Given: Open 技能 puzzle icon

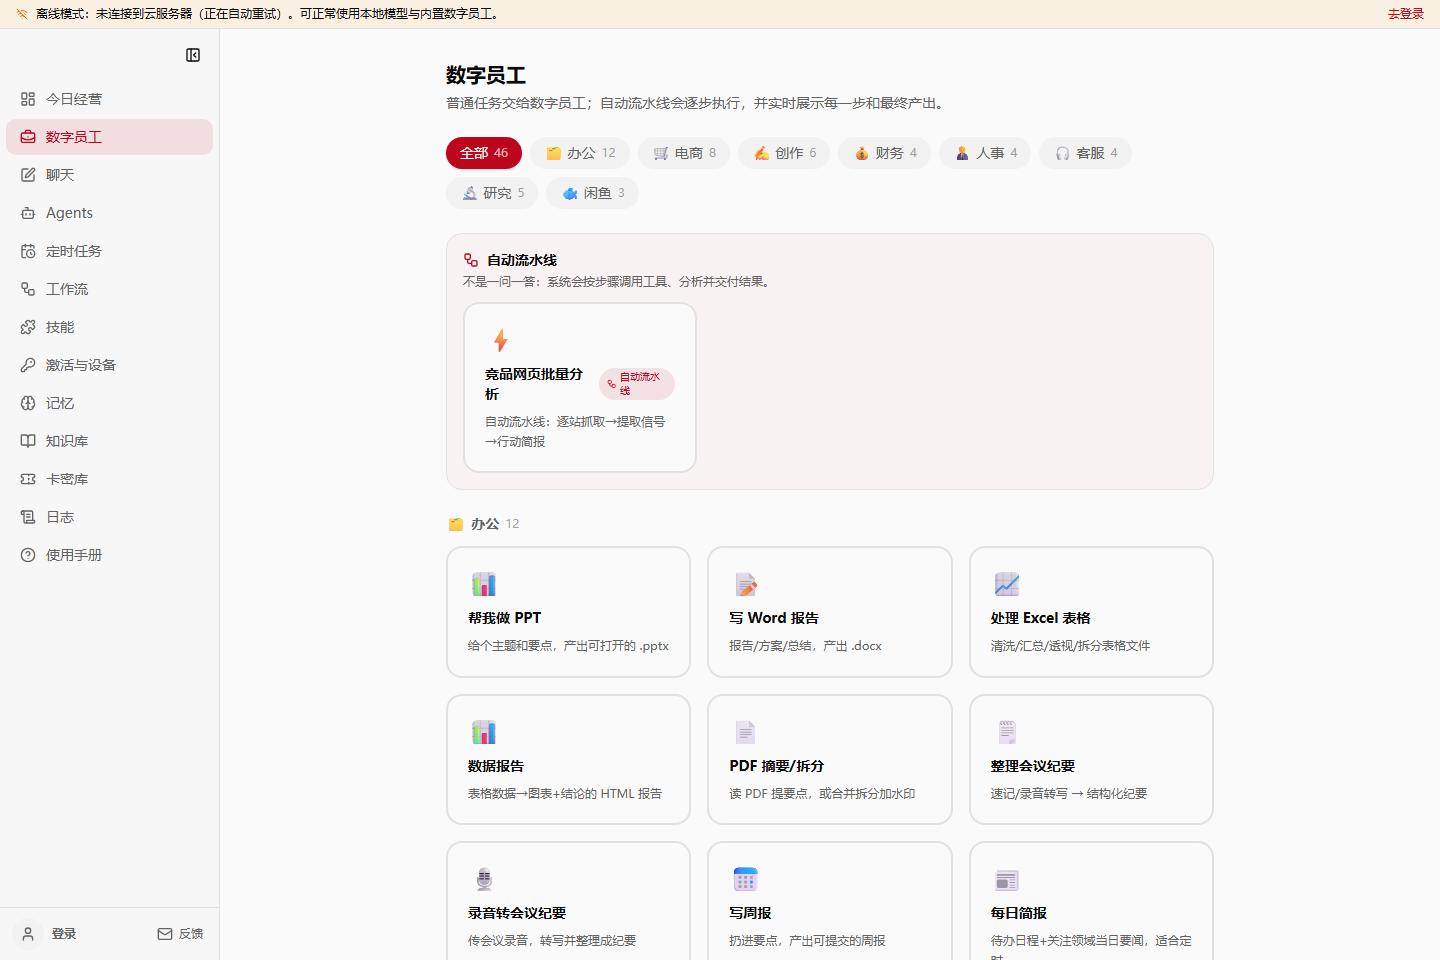Looking at the screenshot, I should click(x=28, y=327).
